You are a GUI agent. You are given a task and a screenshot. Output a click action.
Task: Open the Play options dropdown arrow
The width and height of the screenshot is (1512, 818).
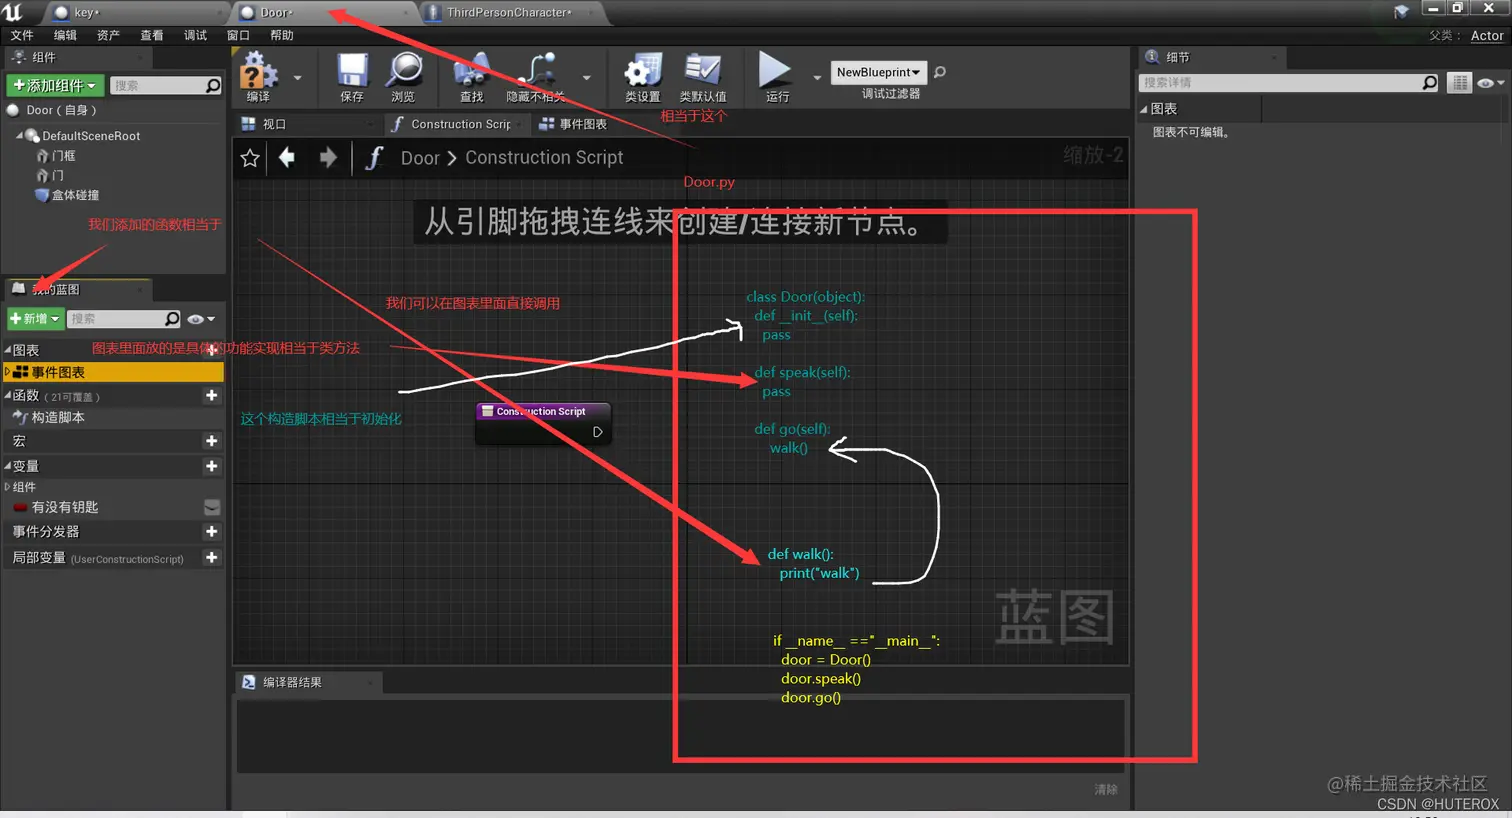(817, 77)
